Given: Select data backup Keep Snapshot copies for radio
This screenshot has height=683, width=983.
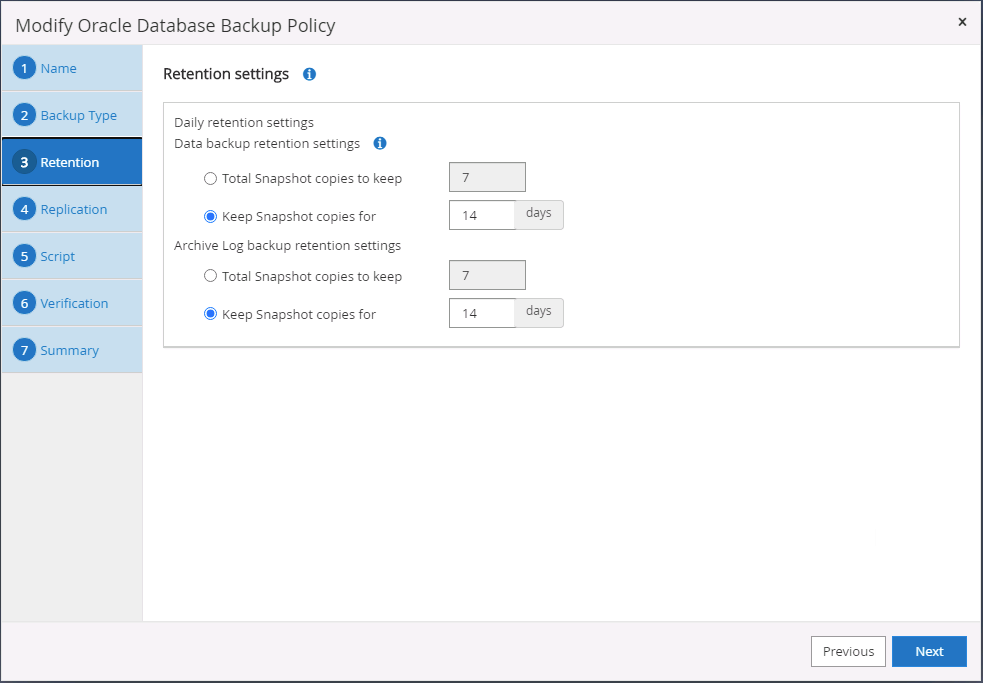Looking at the screenshot, I should pyautogui.click(x=210, y=216).
